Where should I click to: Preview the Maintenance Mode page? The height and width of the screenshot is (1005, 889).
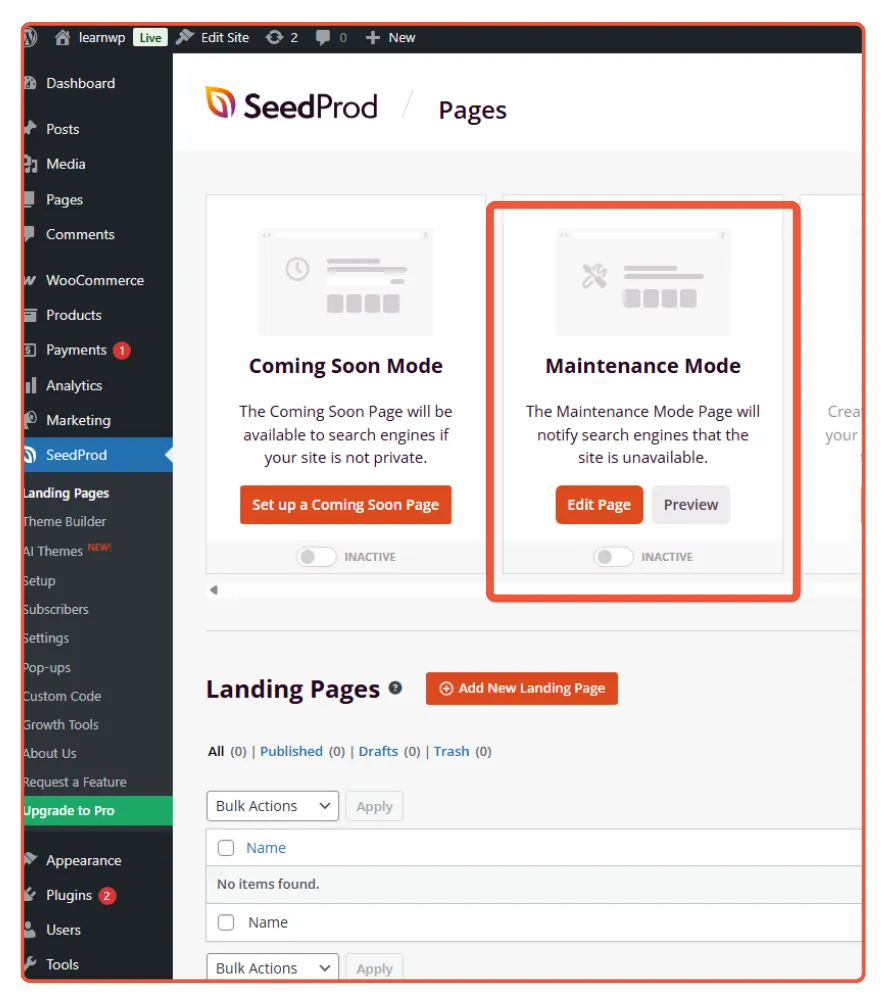[x=690, y=505]
